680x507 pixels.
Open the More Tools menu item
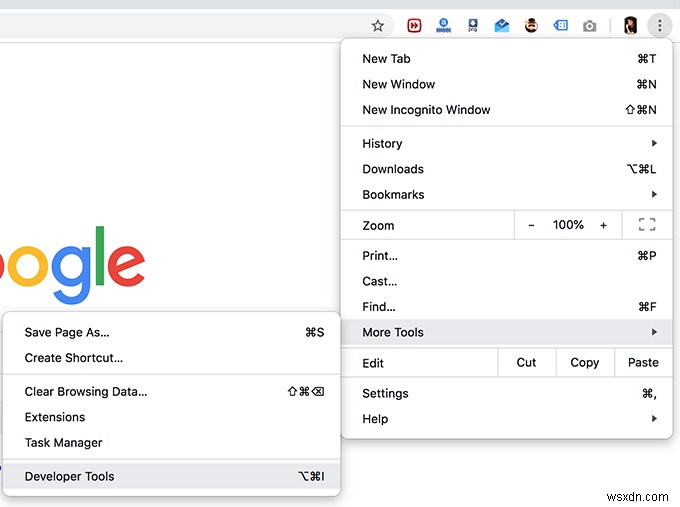[507, 332]
